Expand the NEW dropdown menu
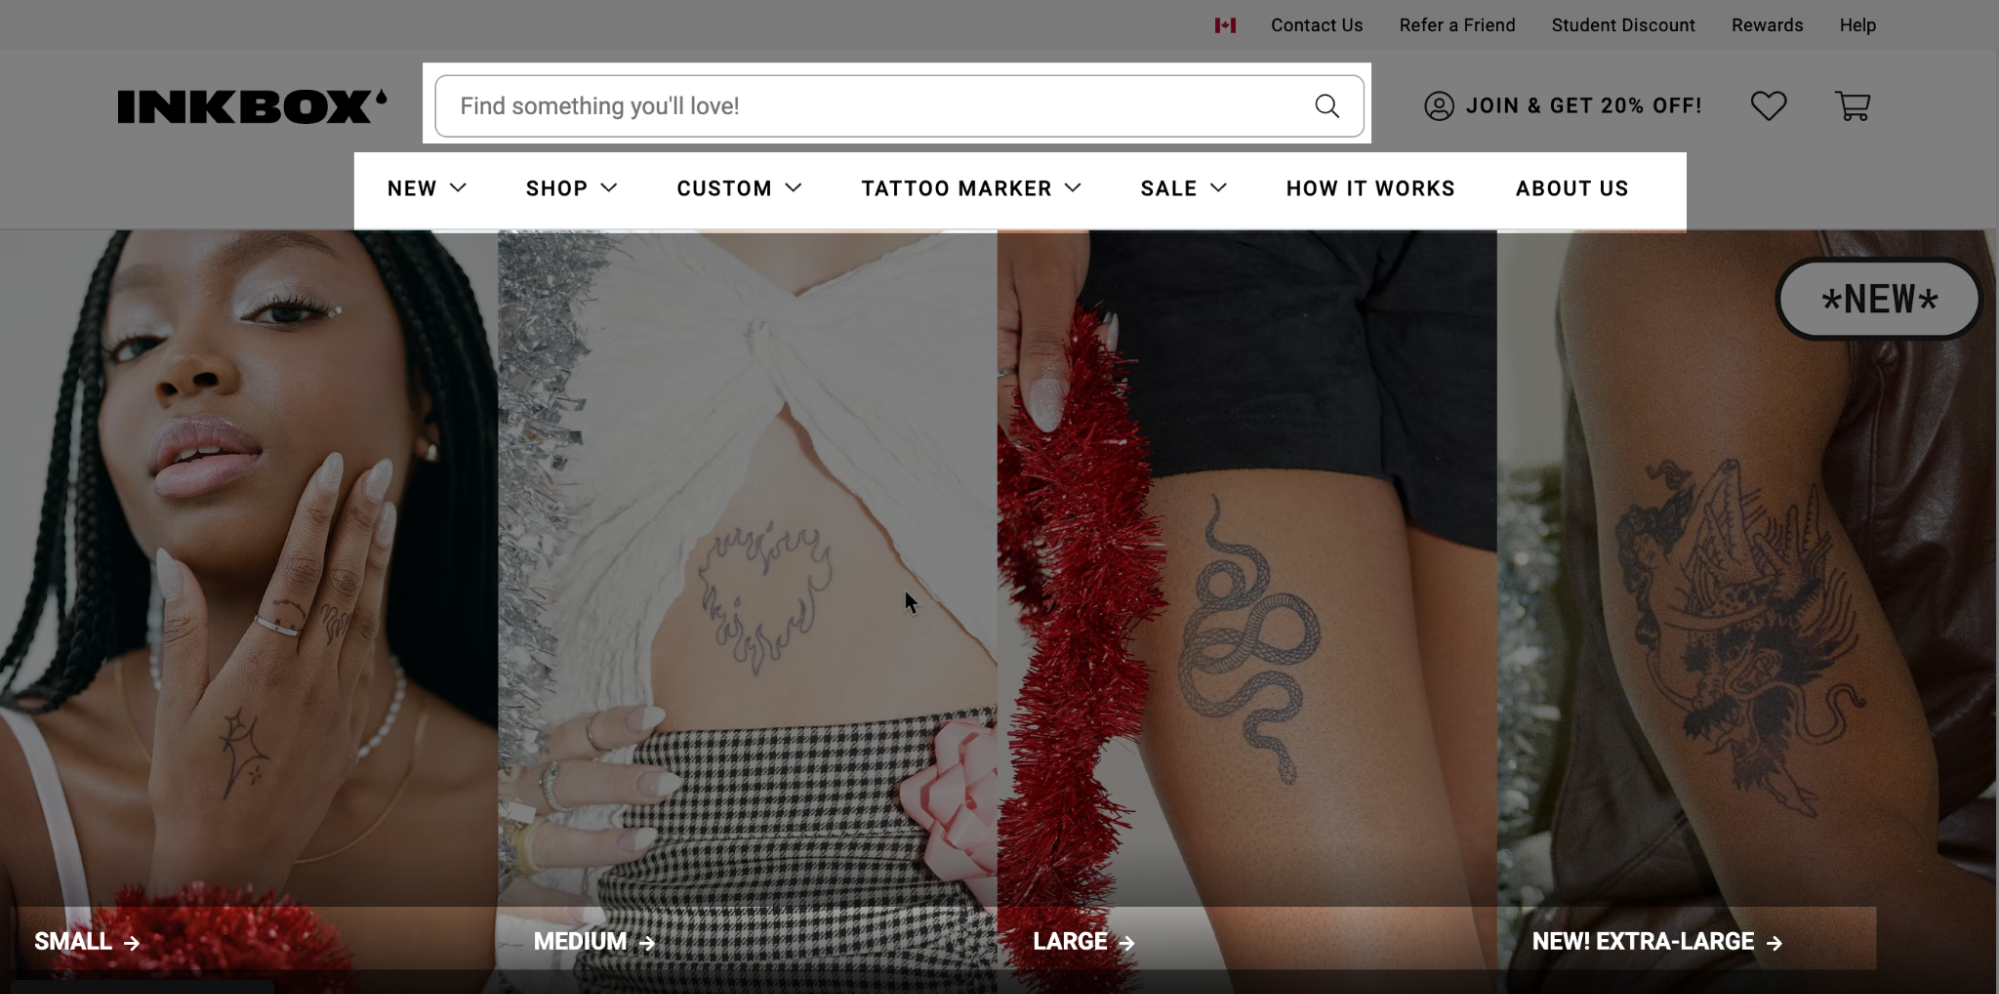The width and height of the screenshot is (1999, 994). tap(427, 188)
